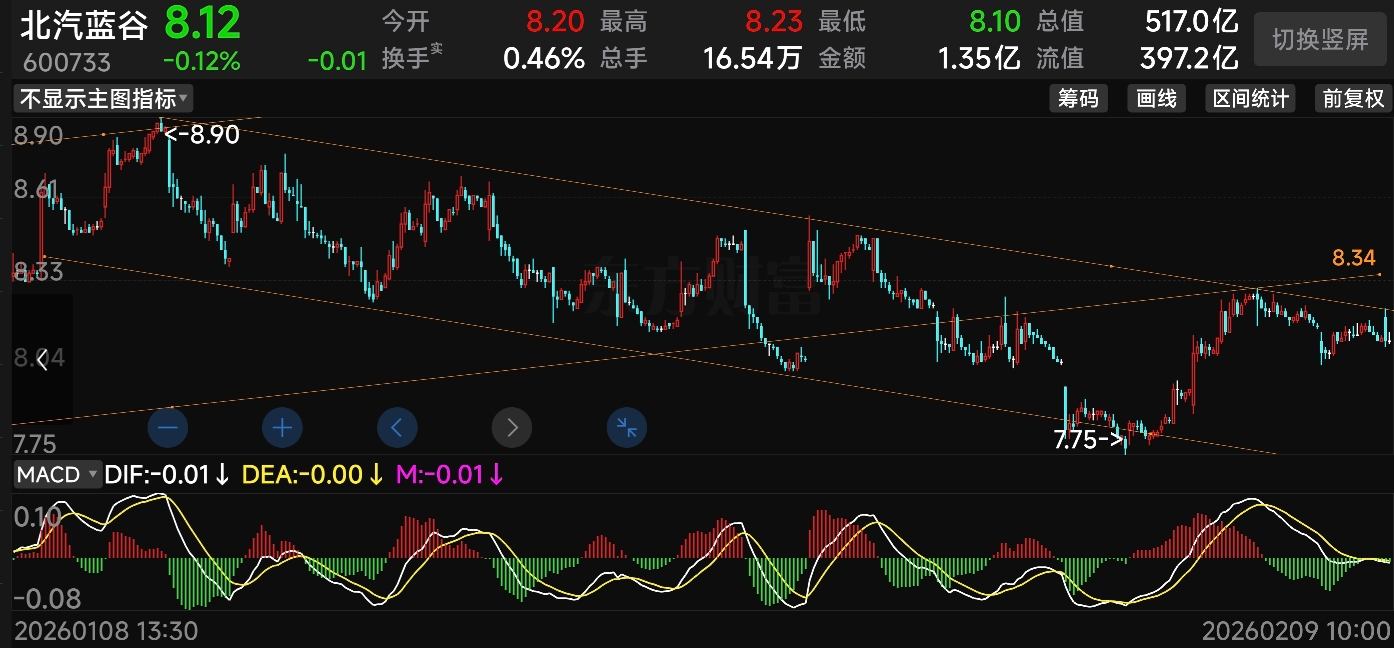Open 区间统计 range statistics
This screenshot has height=648, width=1394.
[1250, 98]
